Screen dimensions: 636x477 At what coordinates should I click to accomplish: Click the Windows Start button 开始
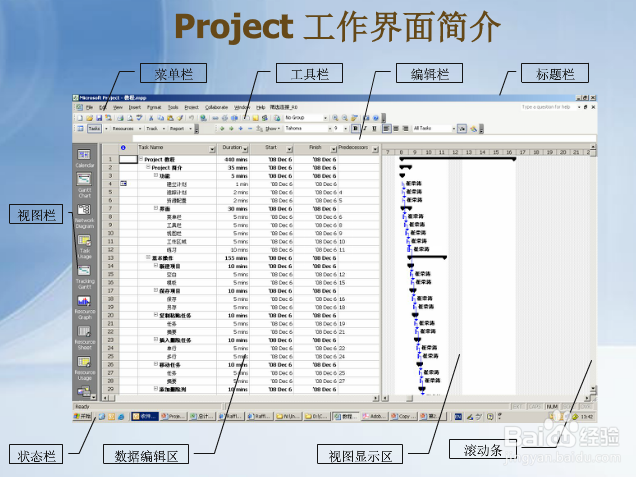pyautogui.click(x=83, y=416)
